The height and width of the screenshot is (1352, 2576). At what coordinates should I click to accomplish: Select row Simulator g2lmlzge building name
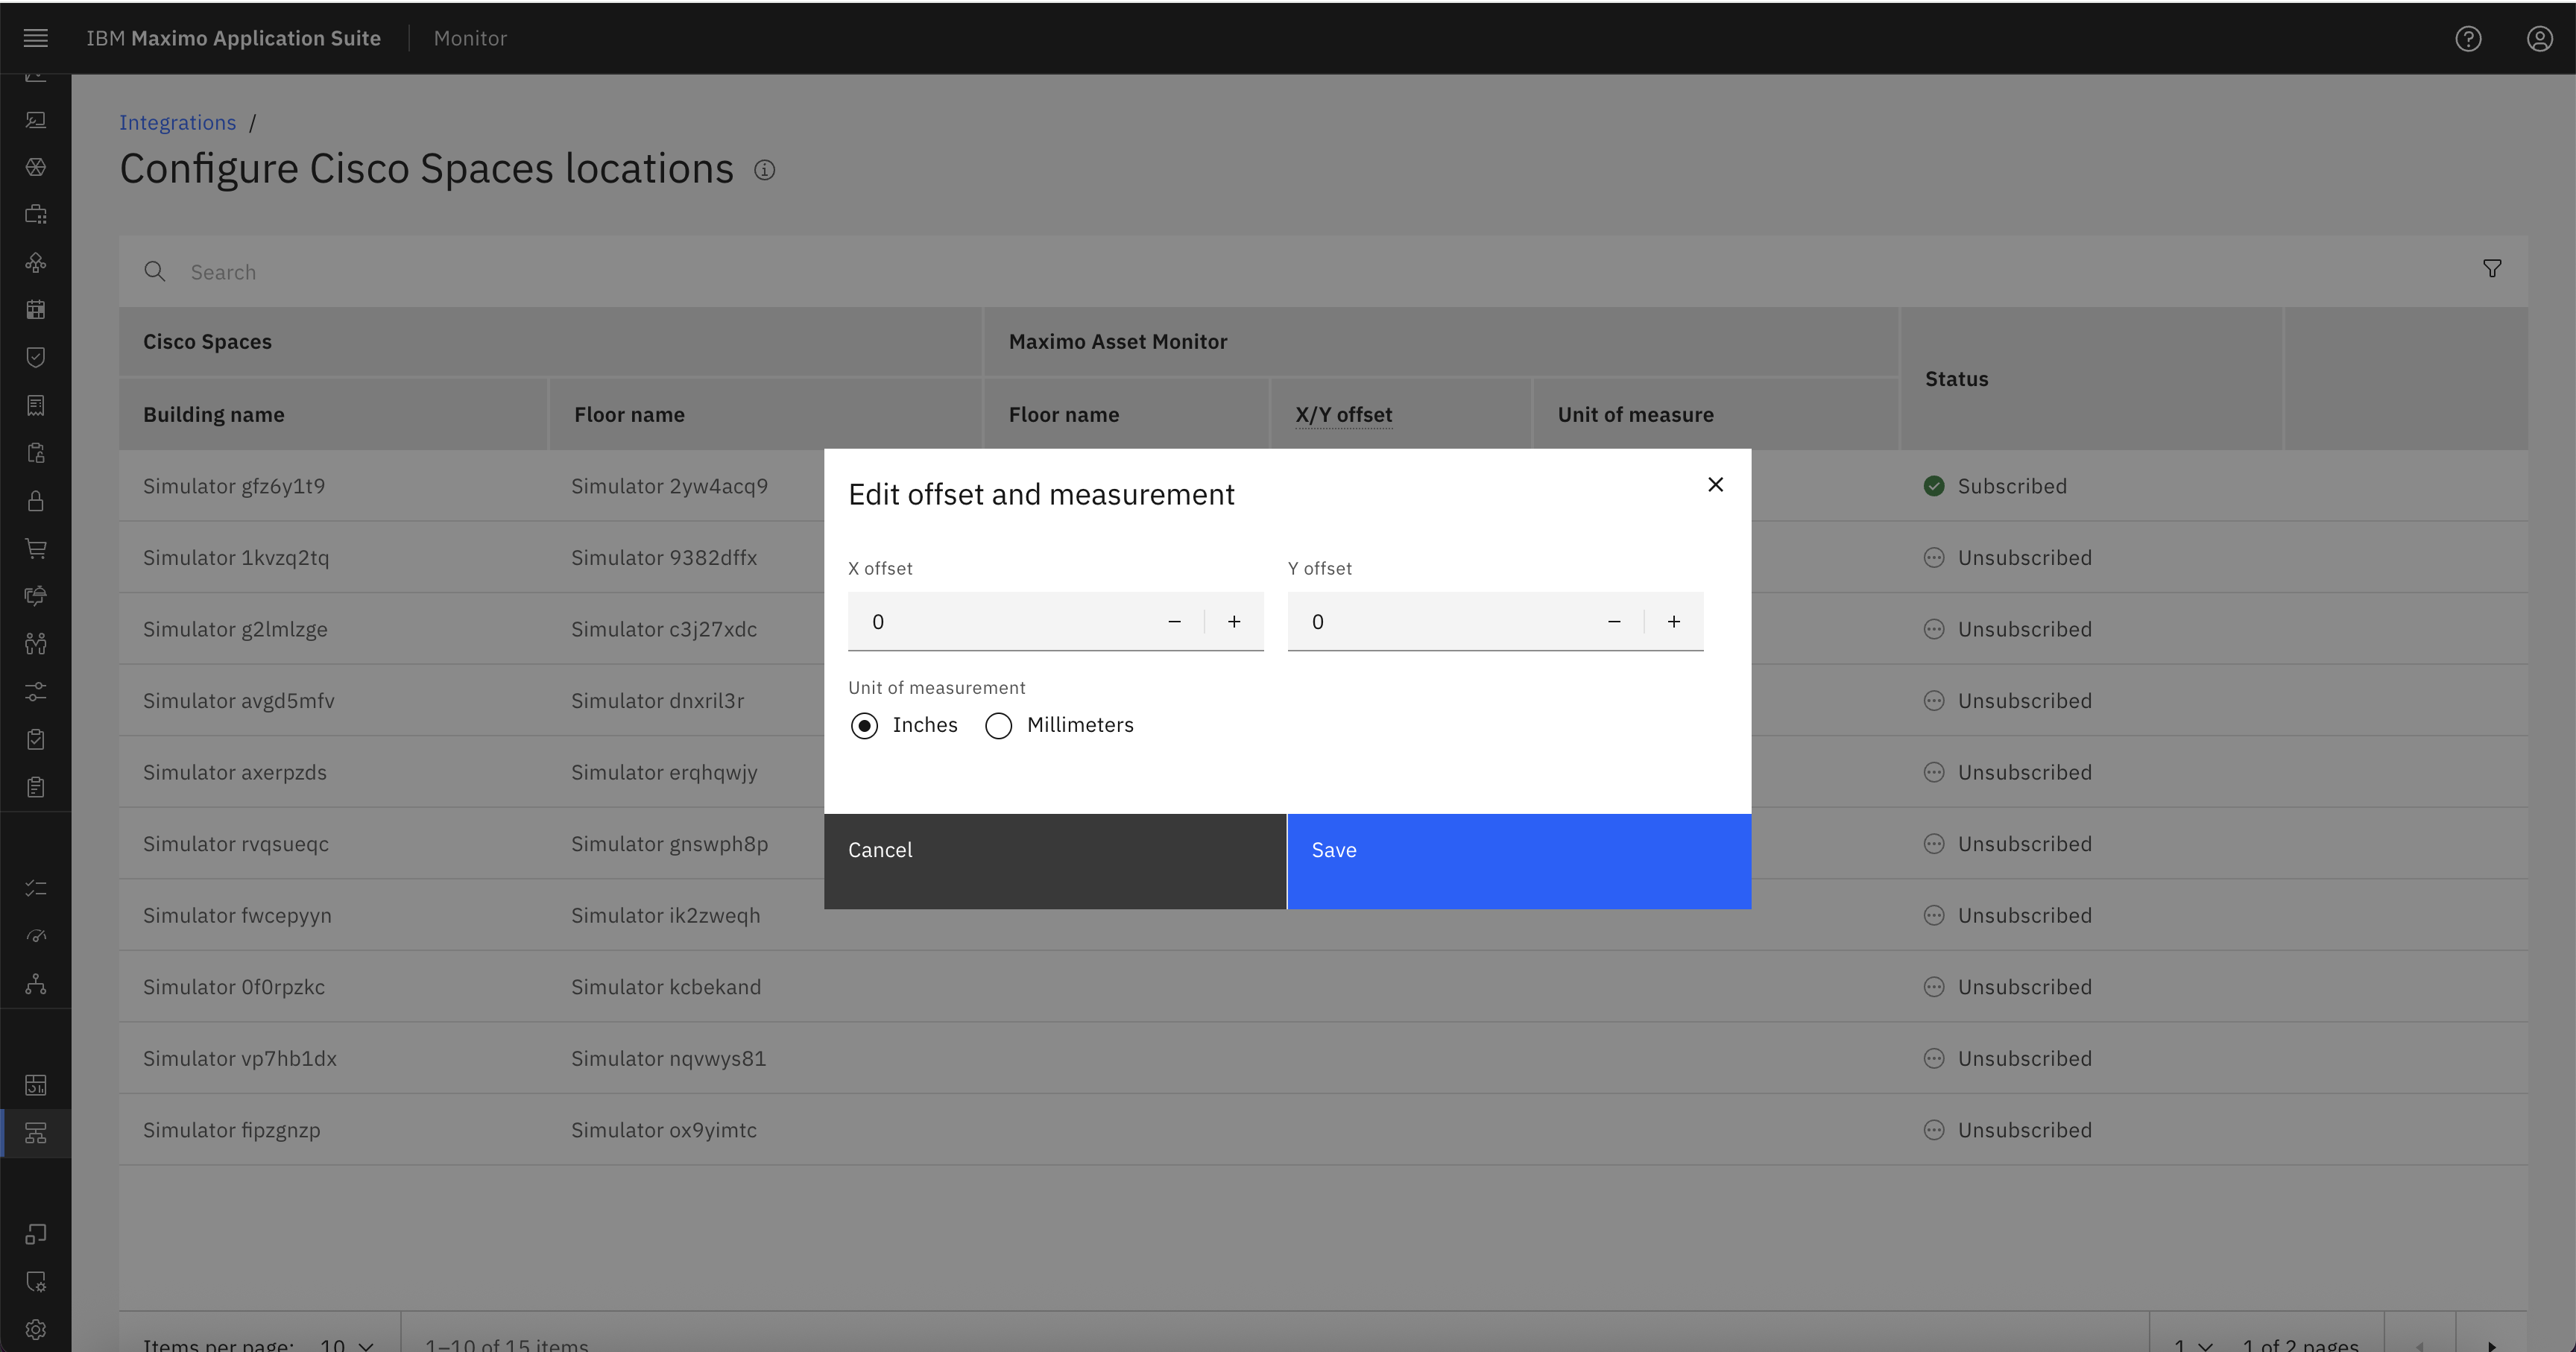coord(235,629)
